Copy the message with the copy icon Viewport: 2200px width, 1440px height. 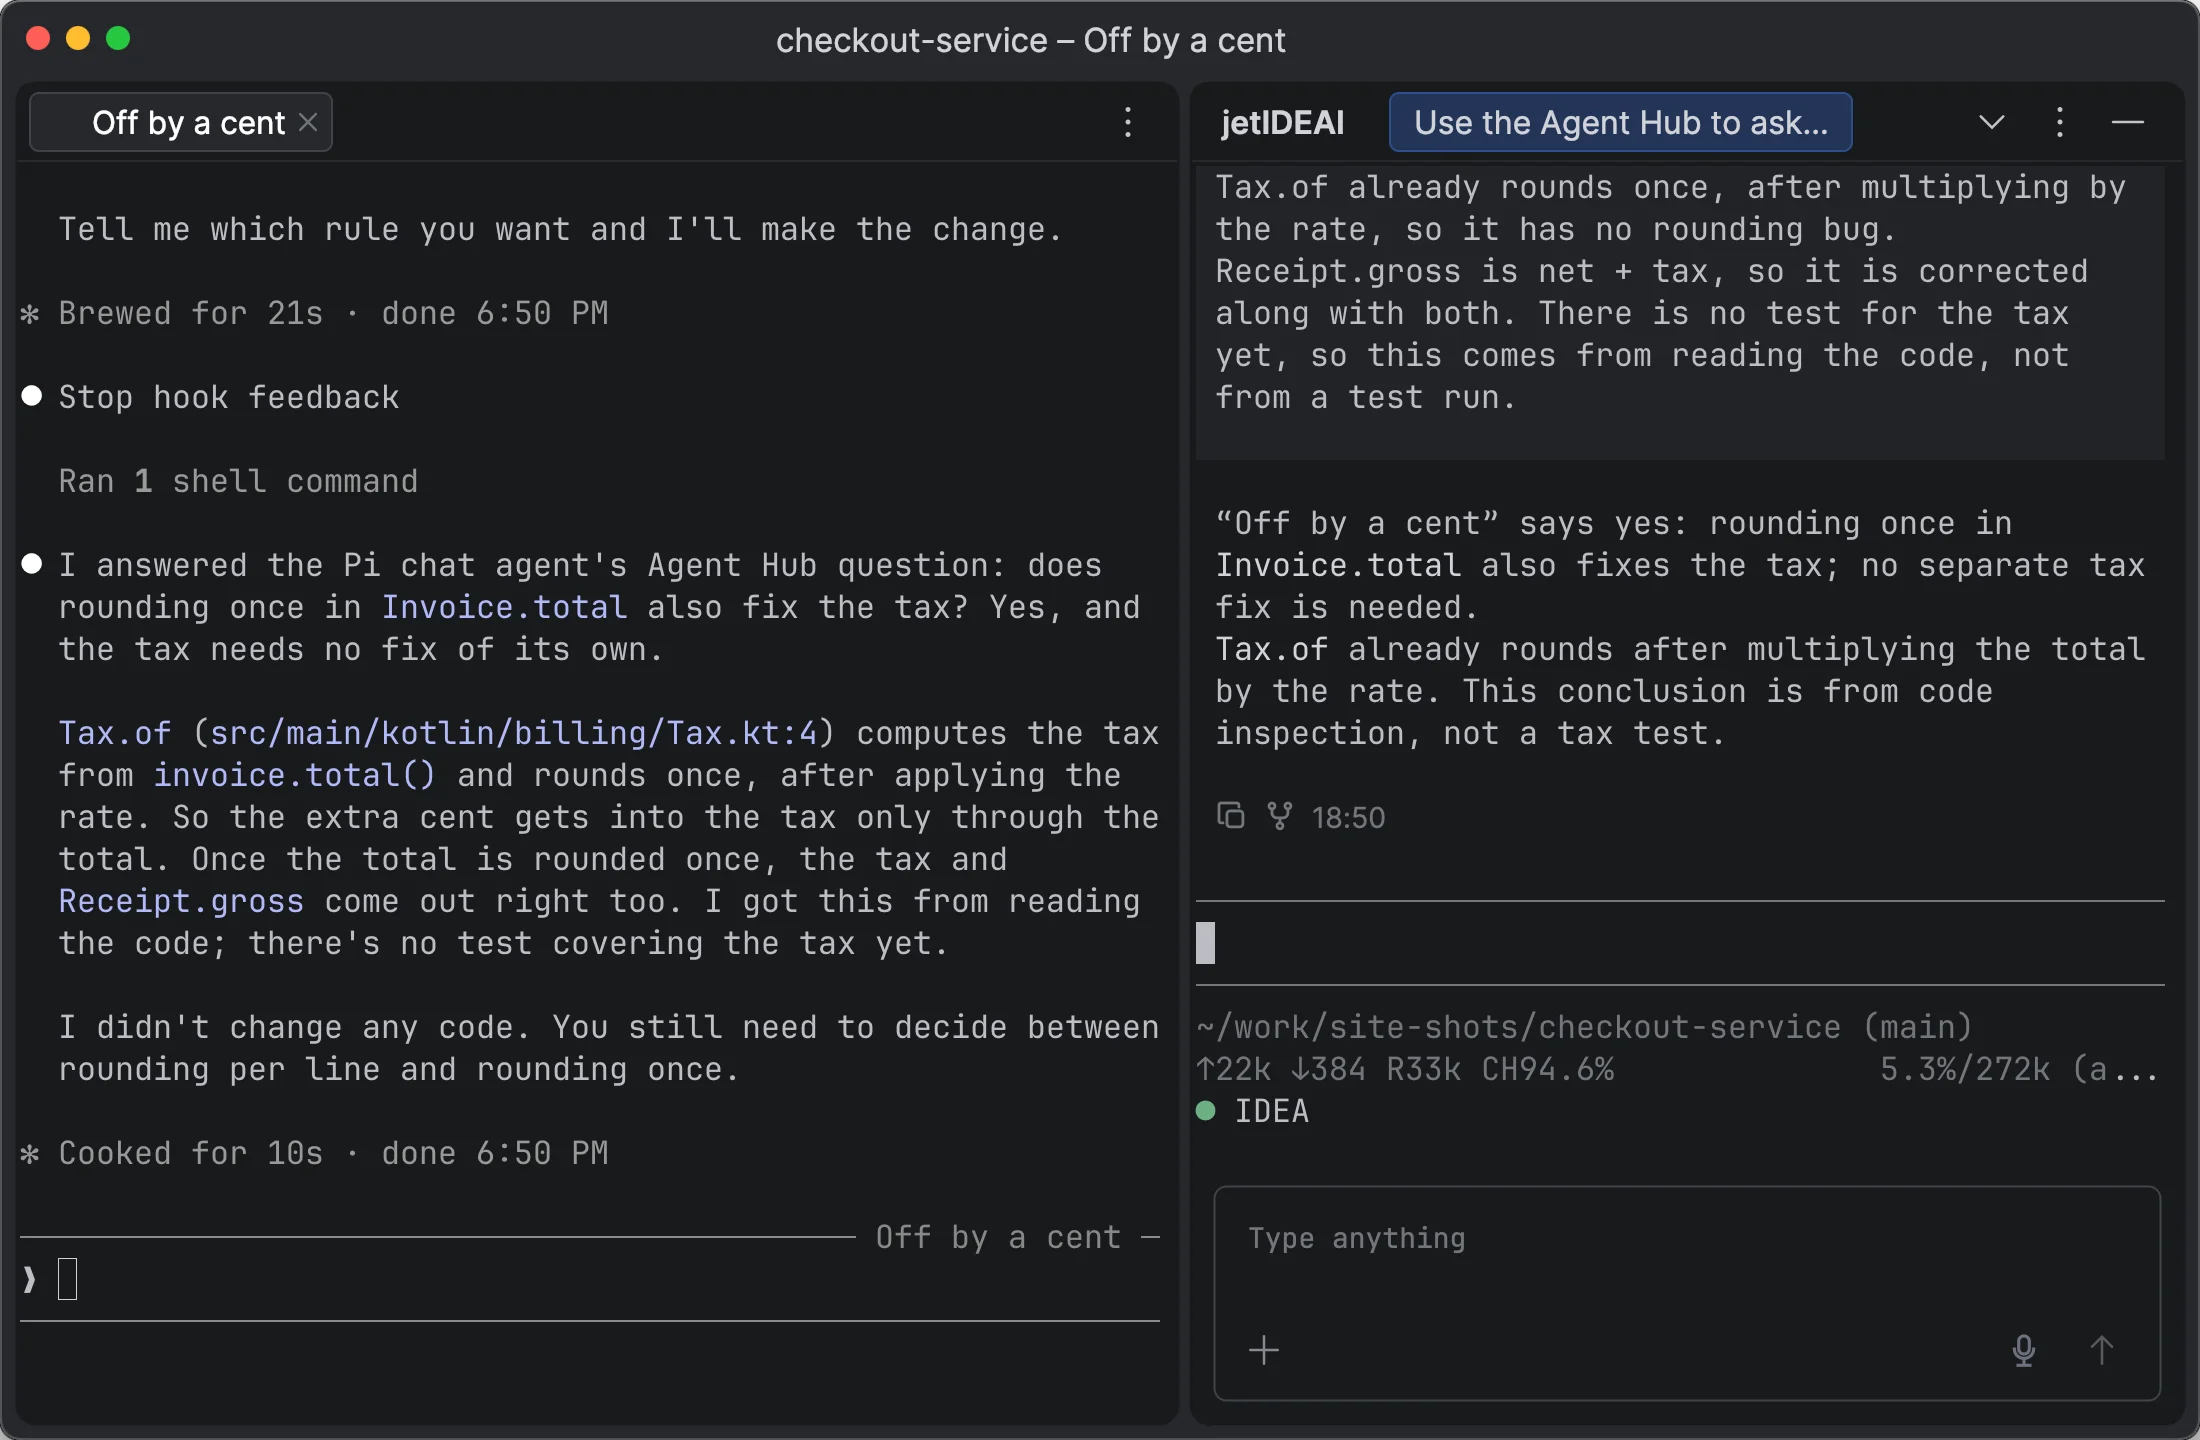click(x=1231, y=816)
